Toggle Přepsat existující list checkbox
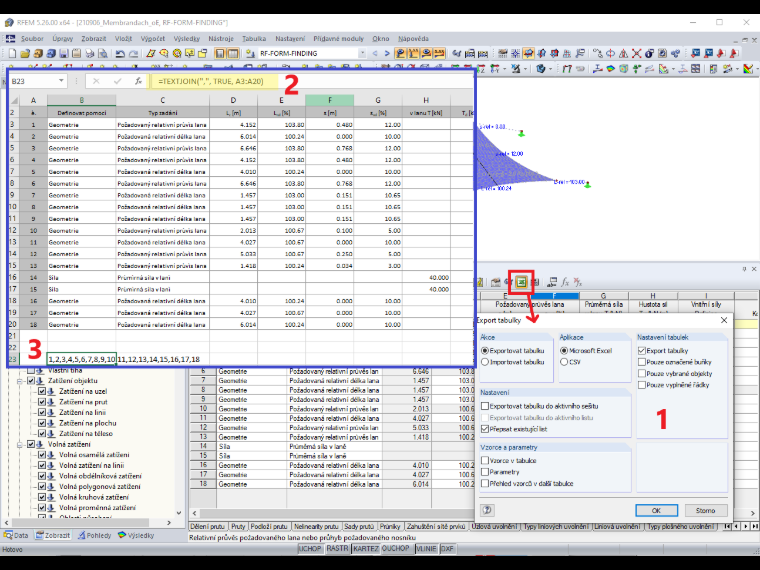The height and width of the screenshot is (570, 760). coord(485,429)
